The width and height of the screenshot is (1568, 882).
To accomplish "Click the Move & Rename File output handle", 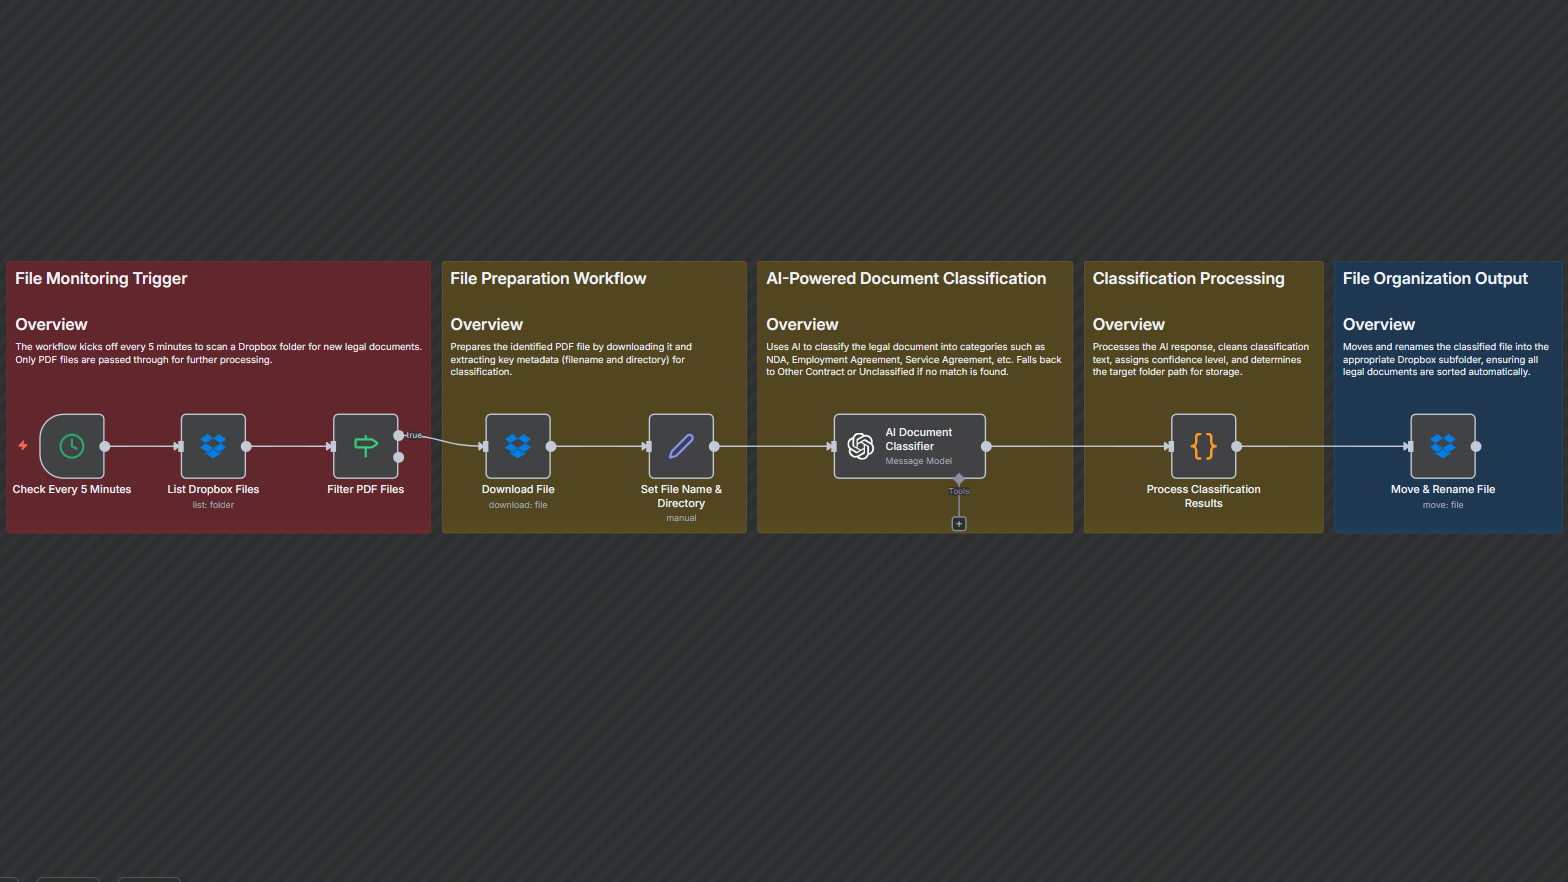I will click(1476, 446).
